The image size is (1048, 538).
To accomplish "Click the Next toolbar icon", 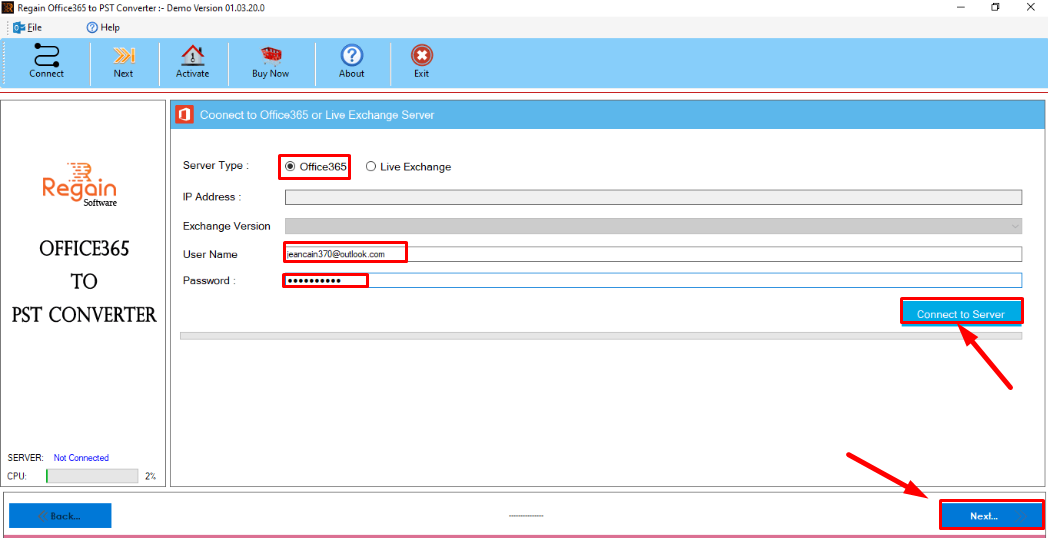I will tap(124, 55).
